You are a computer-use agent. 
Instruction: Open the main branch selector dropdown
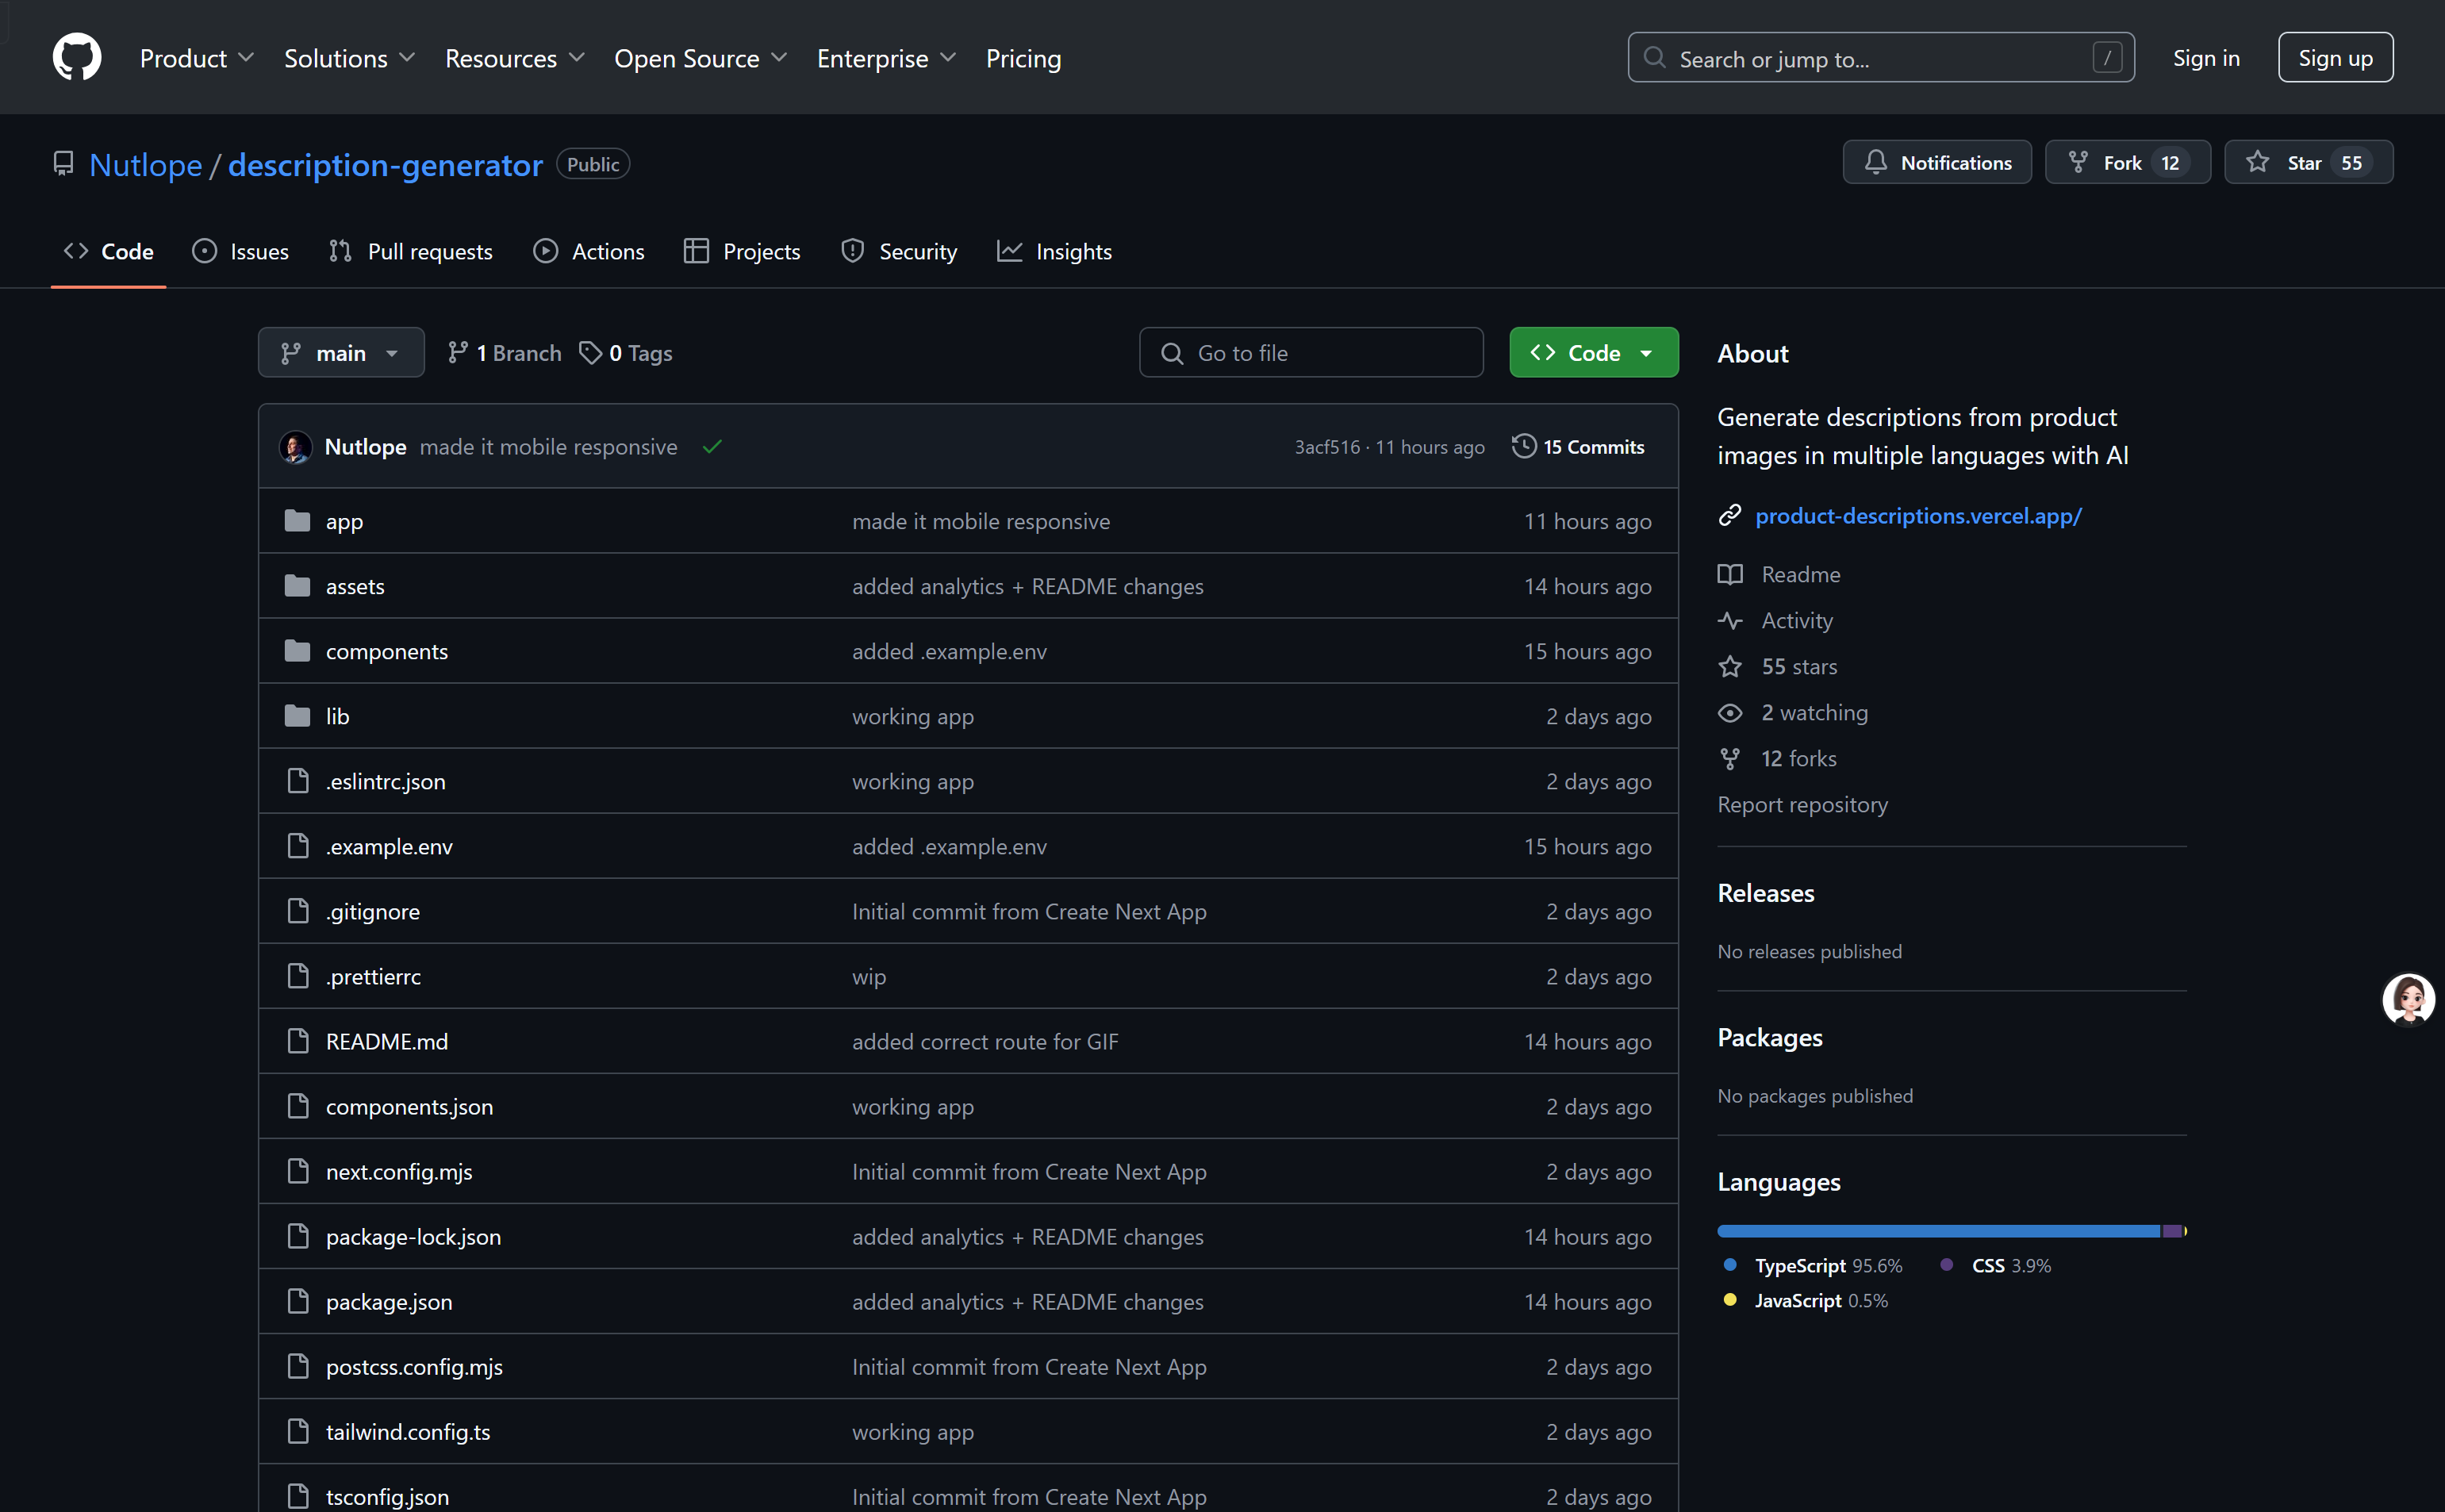(x=341, y=352)
